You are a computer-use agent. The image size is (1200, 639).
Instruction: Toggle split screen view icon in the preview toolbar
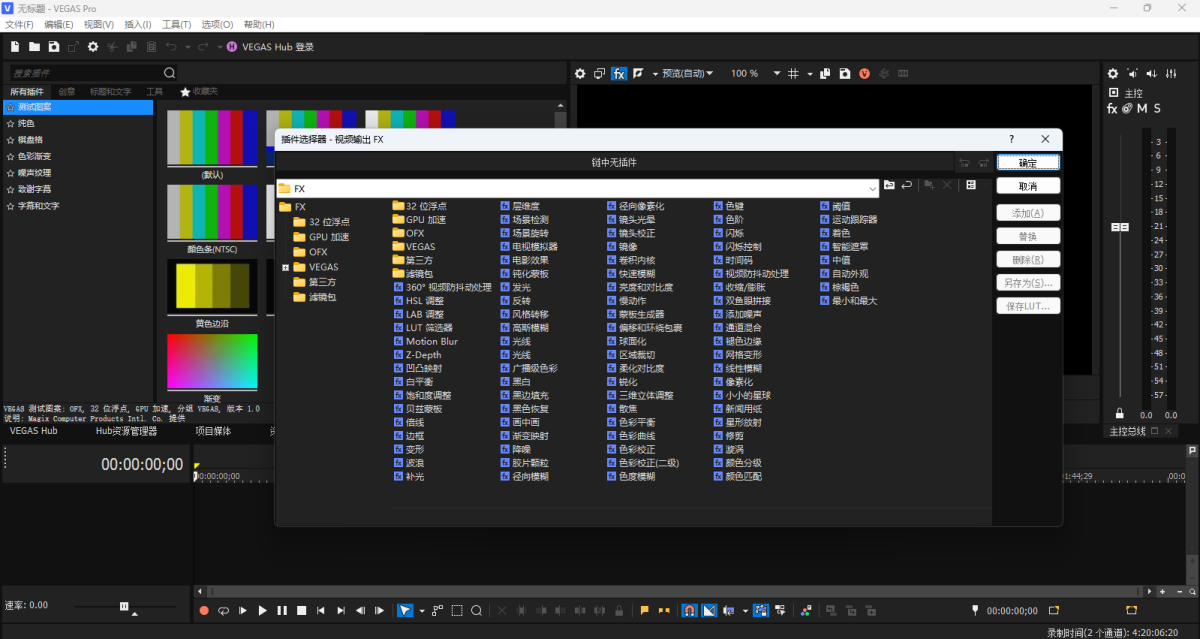(x=638, y=73)
